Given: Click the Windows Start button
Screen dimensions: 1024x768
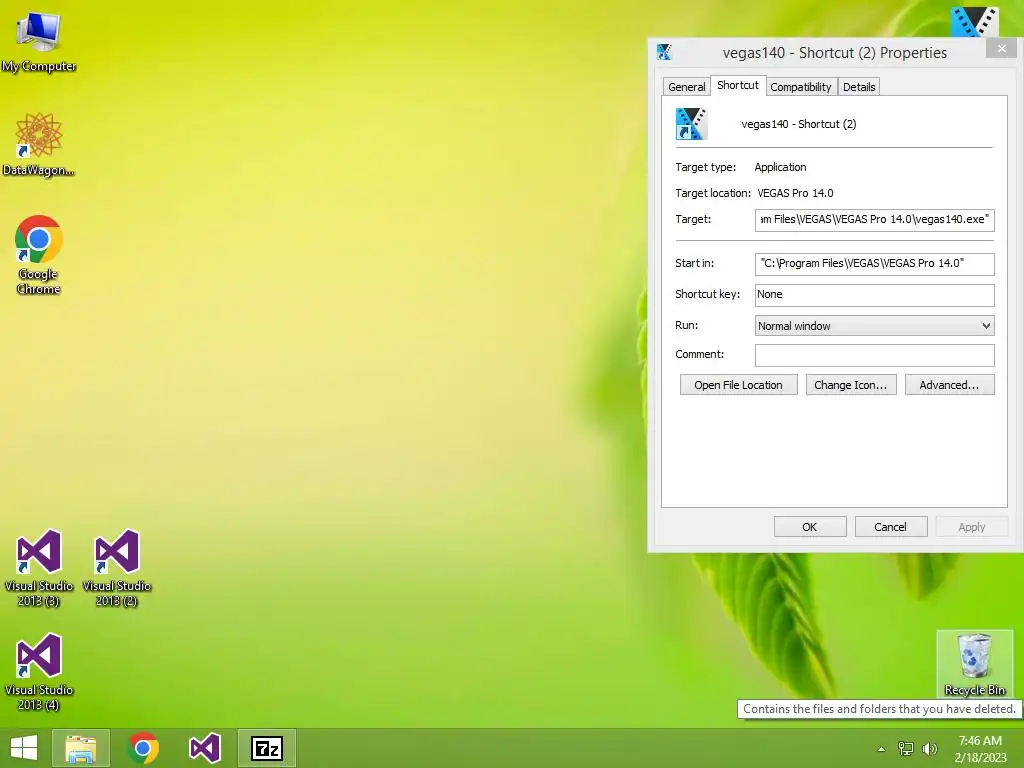Looking at the screenshot, I should [24, 748].
